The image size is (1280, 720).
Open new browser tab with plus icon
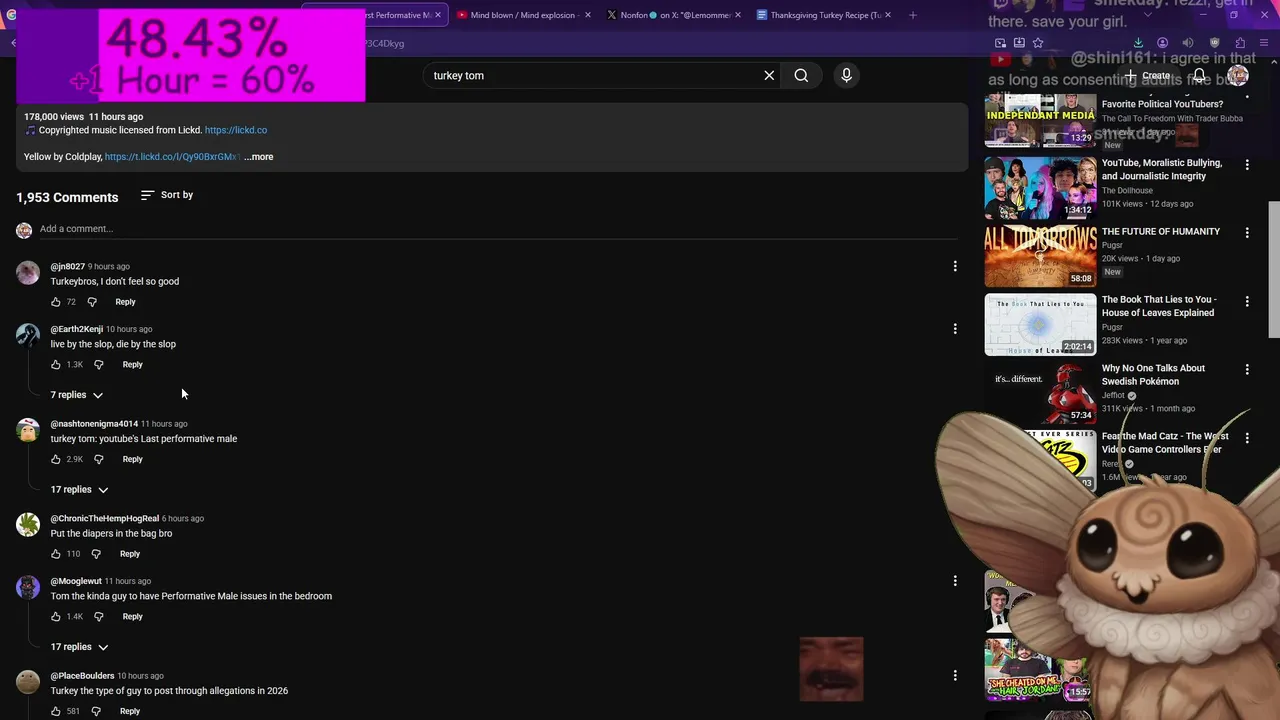[x=912, y=15]
